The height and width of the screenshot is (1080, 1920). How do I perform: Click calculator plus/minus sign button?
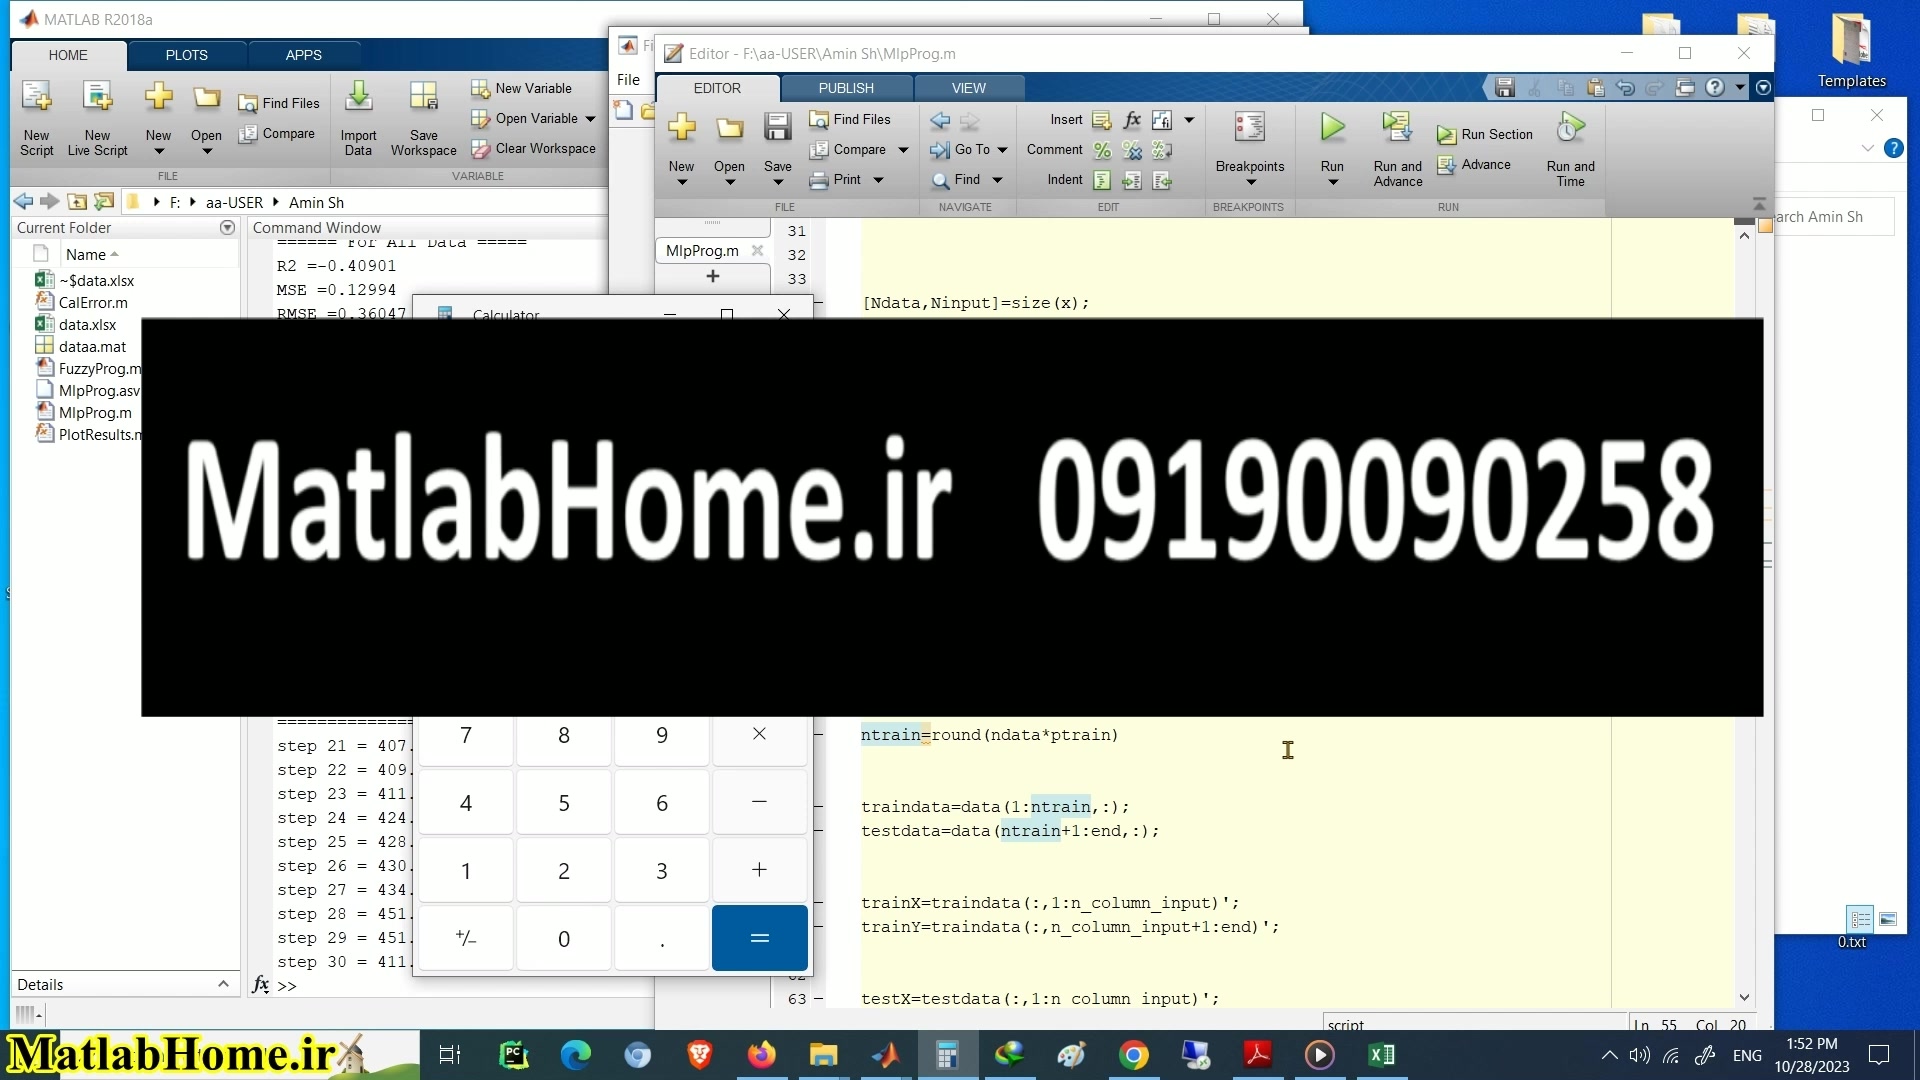[466, 938]
